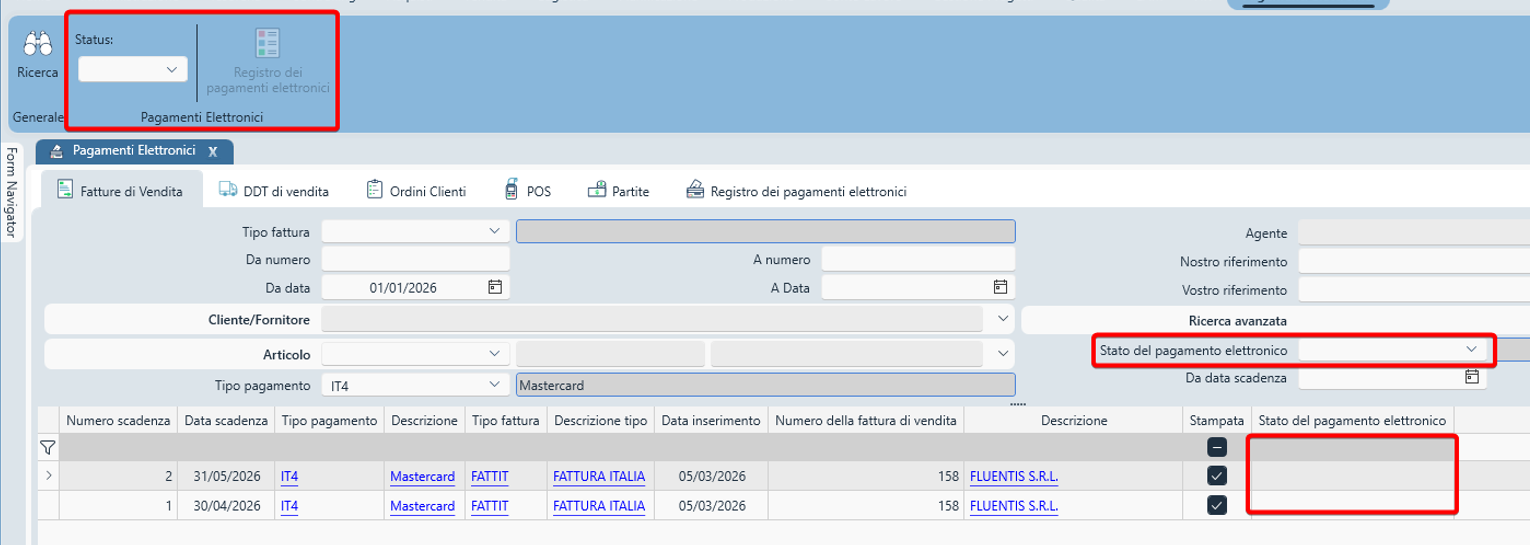Screen dimensions: 1530x545
Task: Click the Nostro riferimento field
Action: click(1414, 262)
